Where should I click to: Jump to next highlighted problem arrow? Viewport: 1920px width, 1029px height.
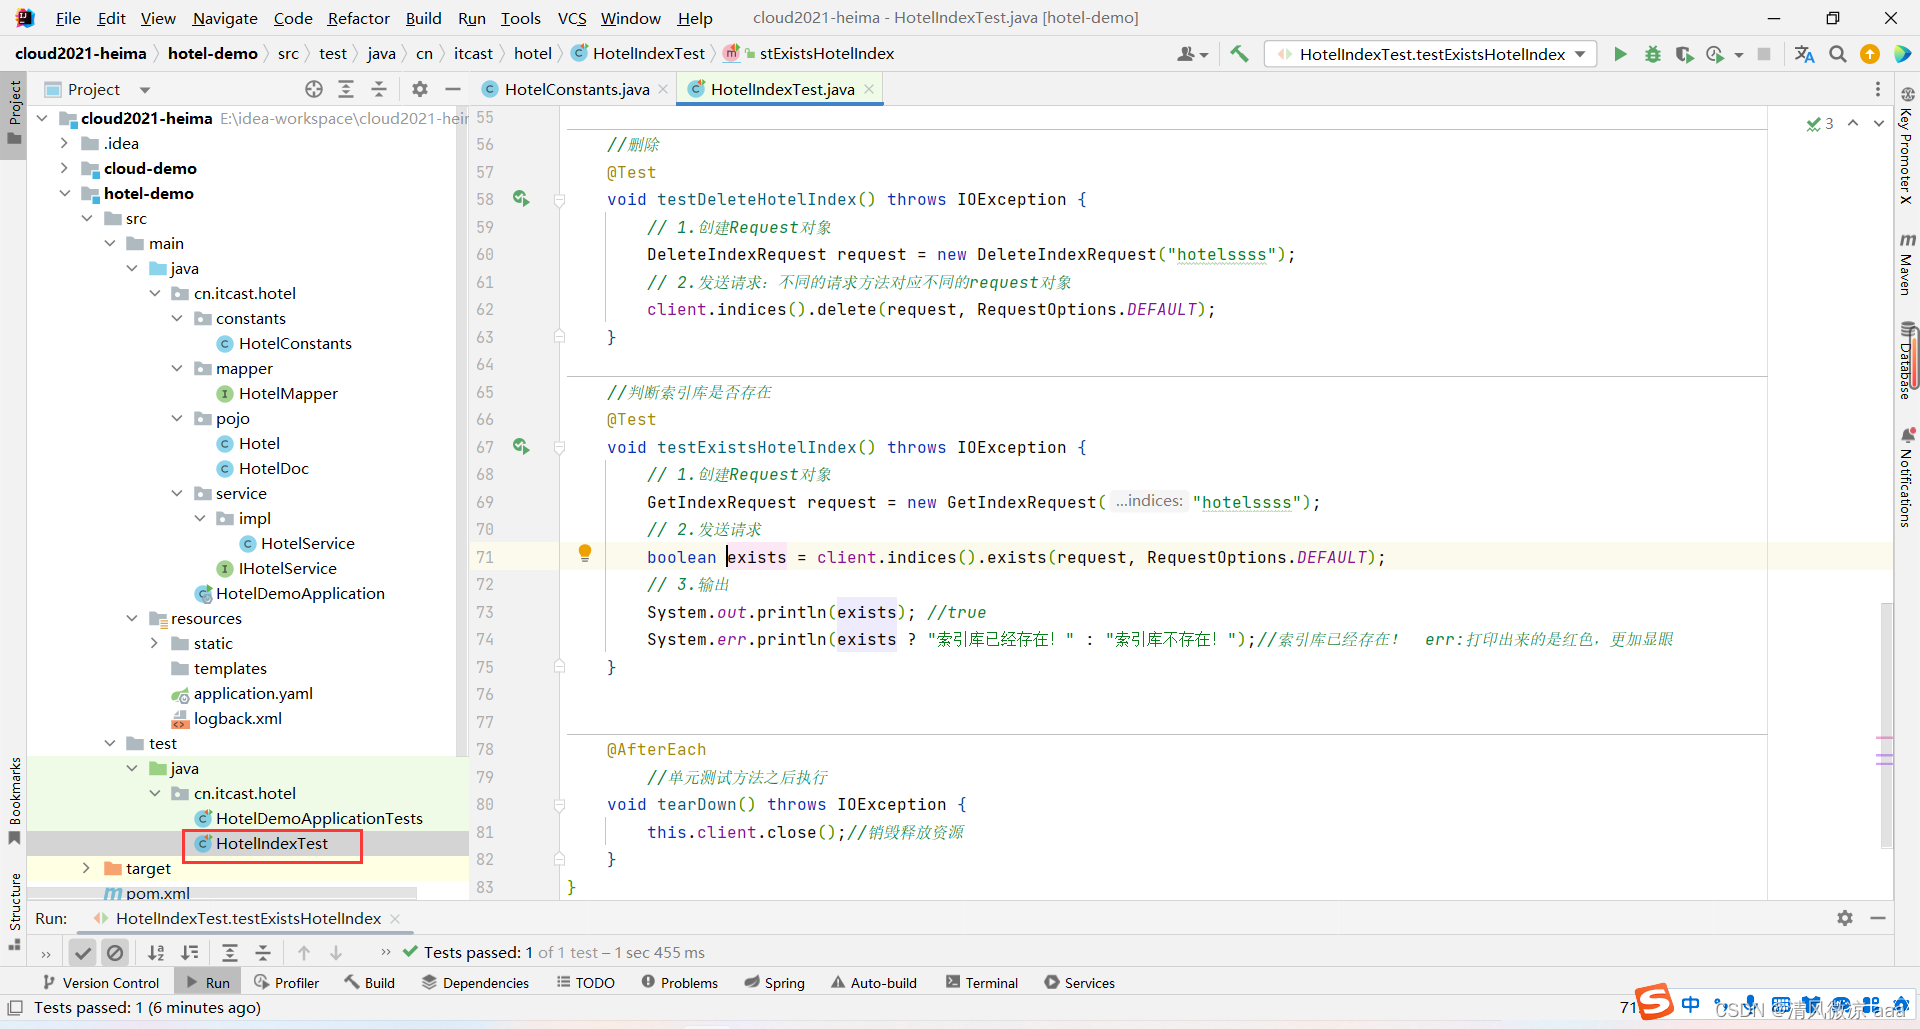pos(1879,123)
